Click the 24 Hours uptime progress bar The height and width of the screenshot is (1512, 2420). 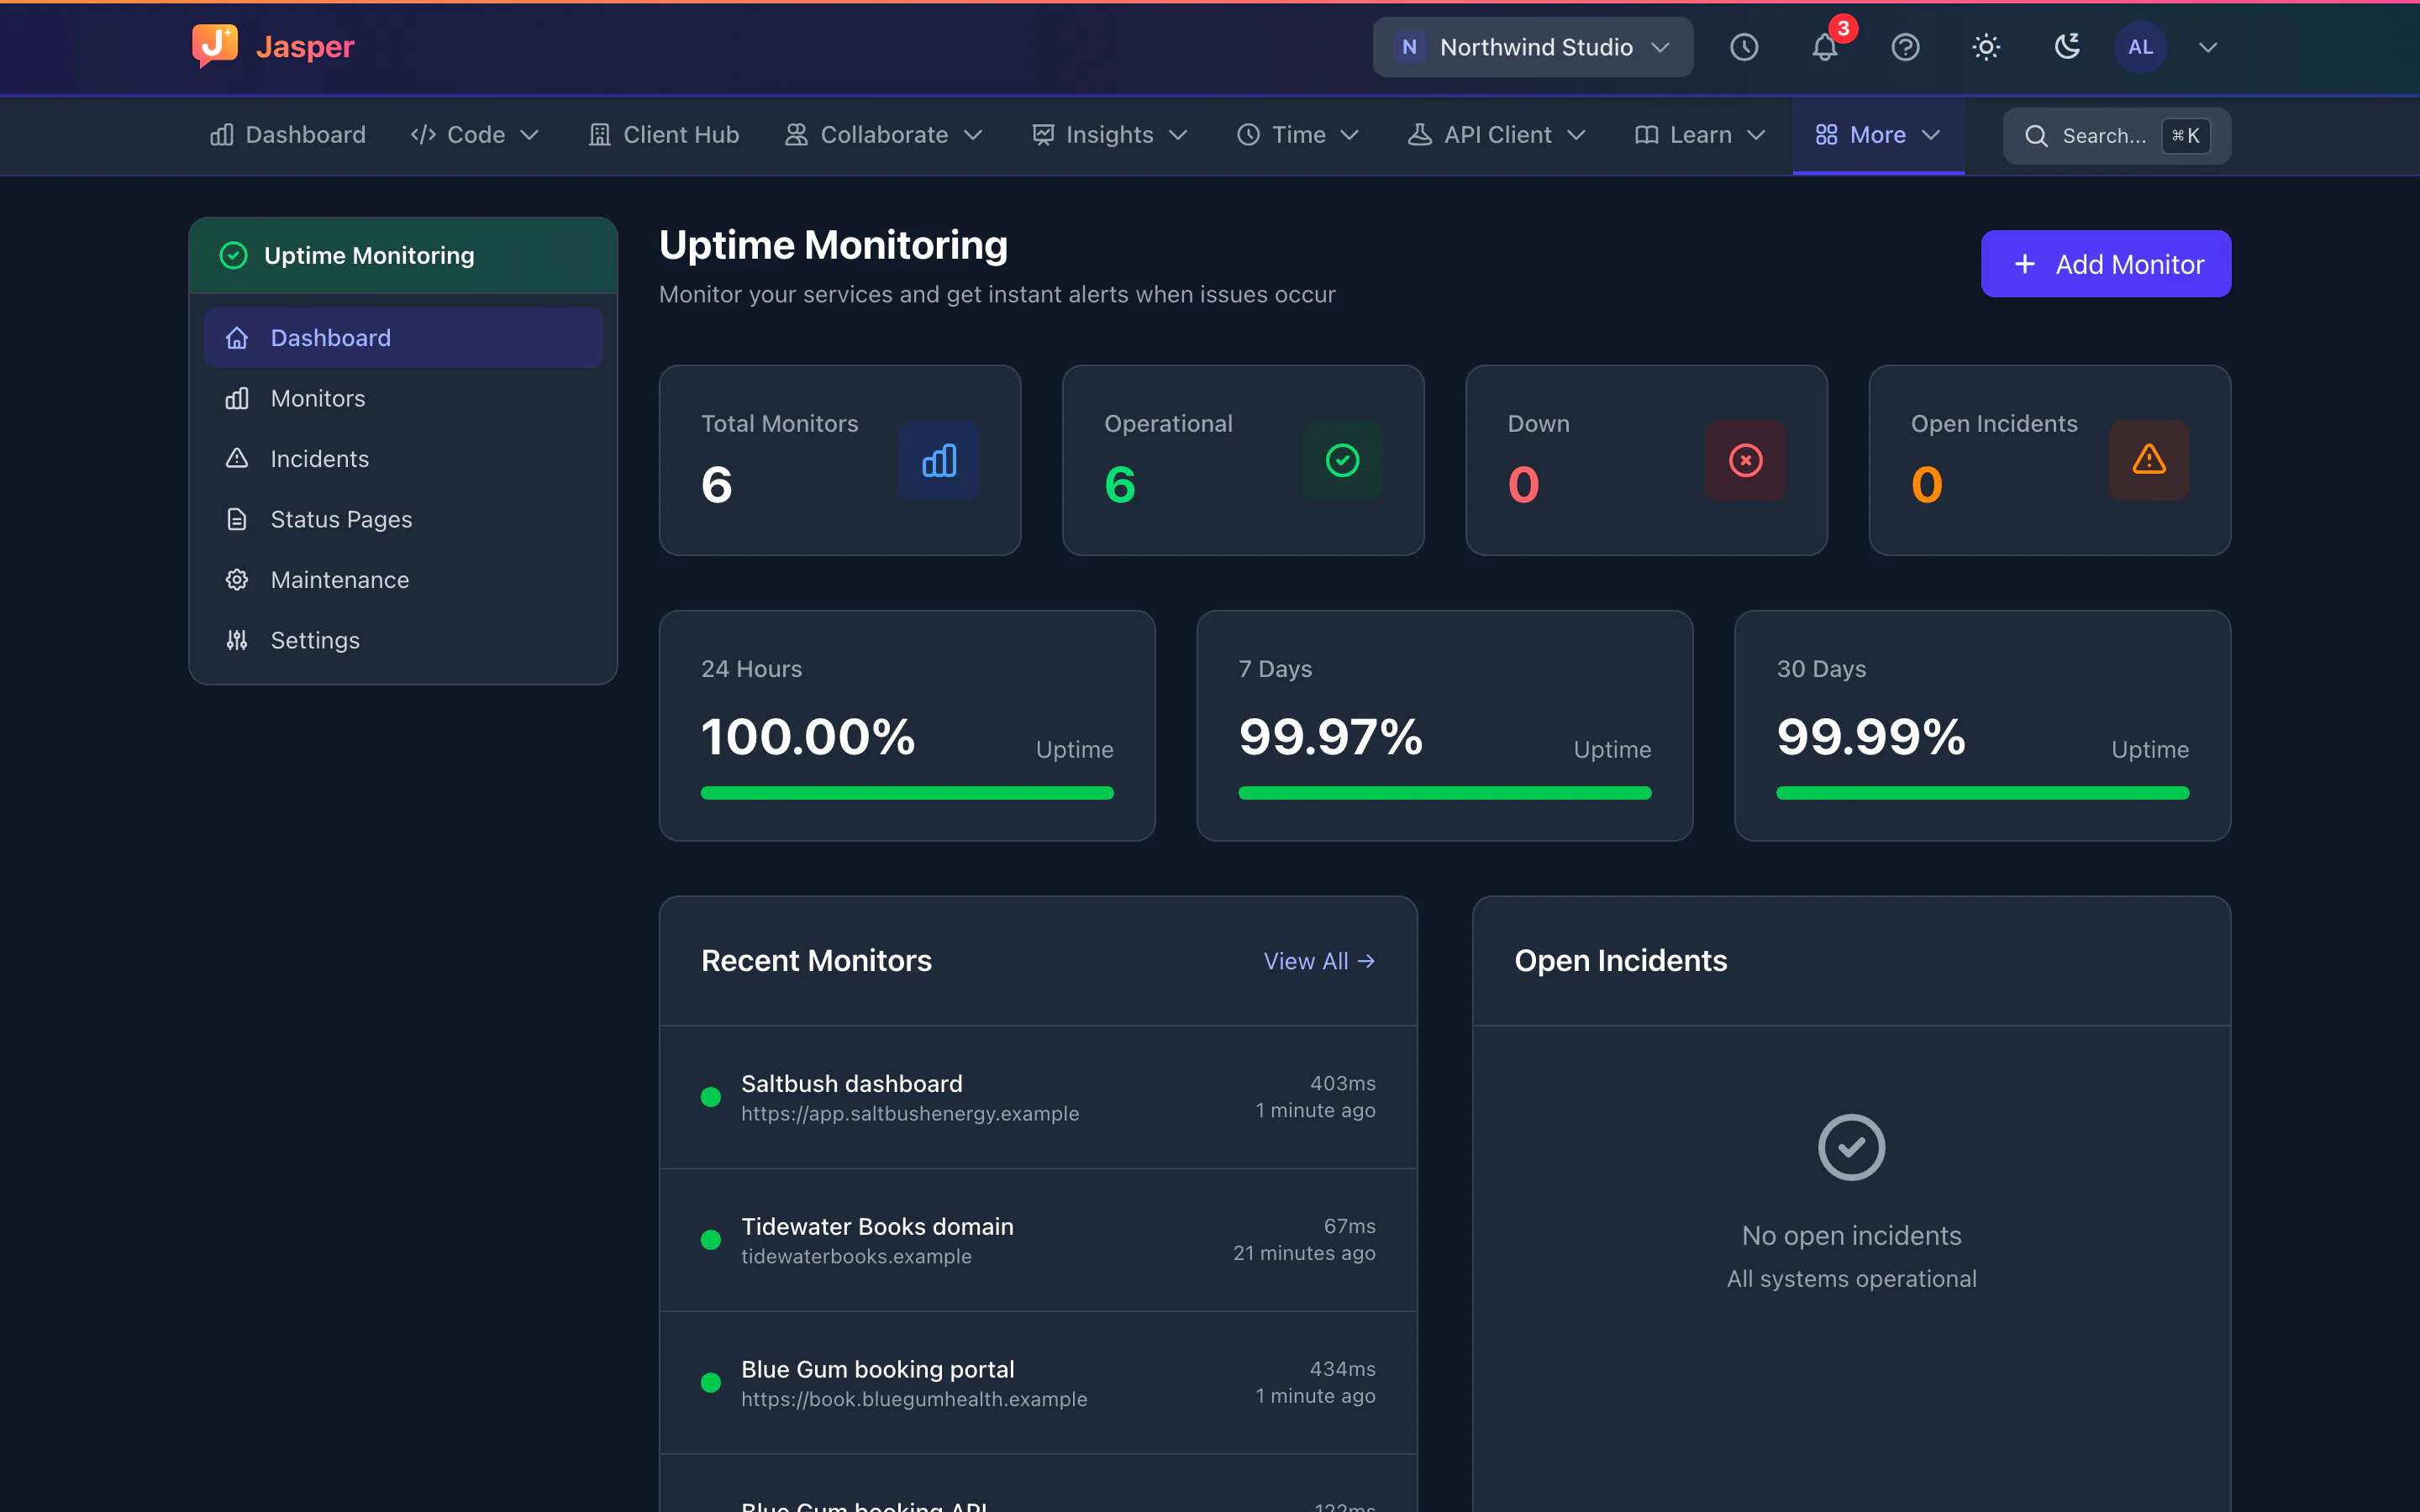pos(907,793)
